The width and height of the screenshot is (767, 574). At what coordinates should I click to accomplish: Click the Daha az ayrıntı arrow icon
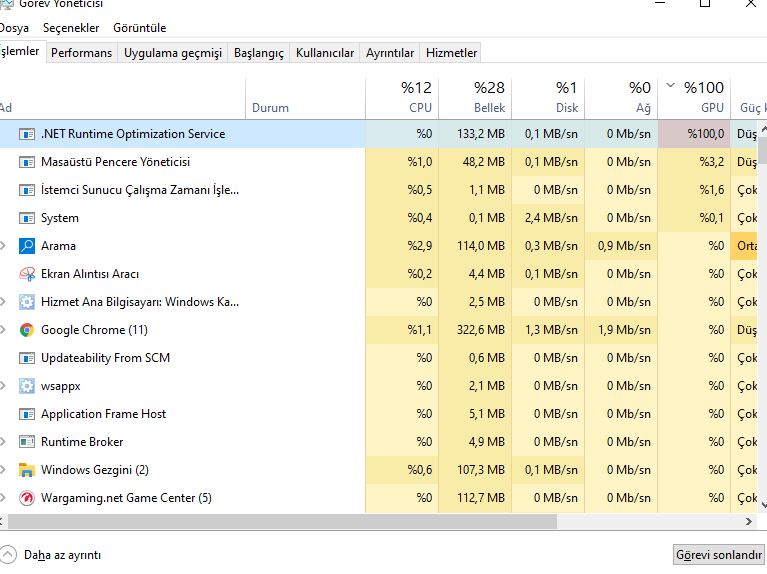point(8,555)
